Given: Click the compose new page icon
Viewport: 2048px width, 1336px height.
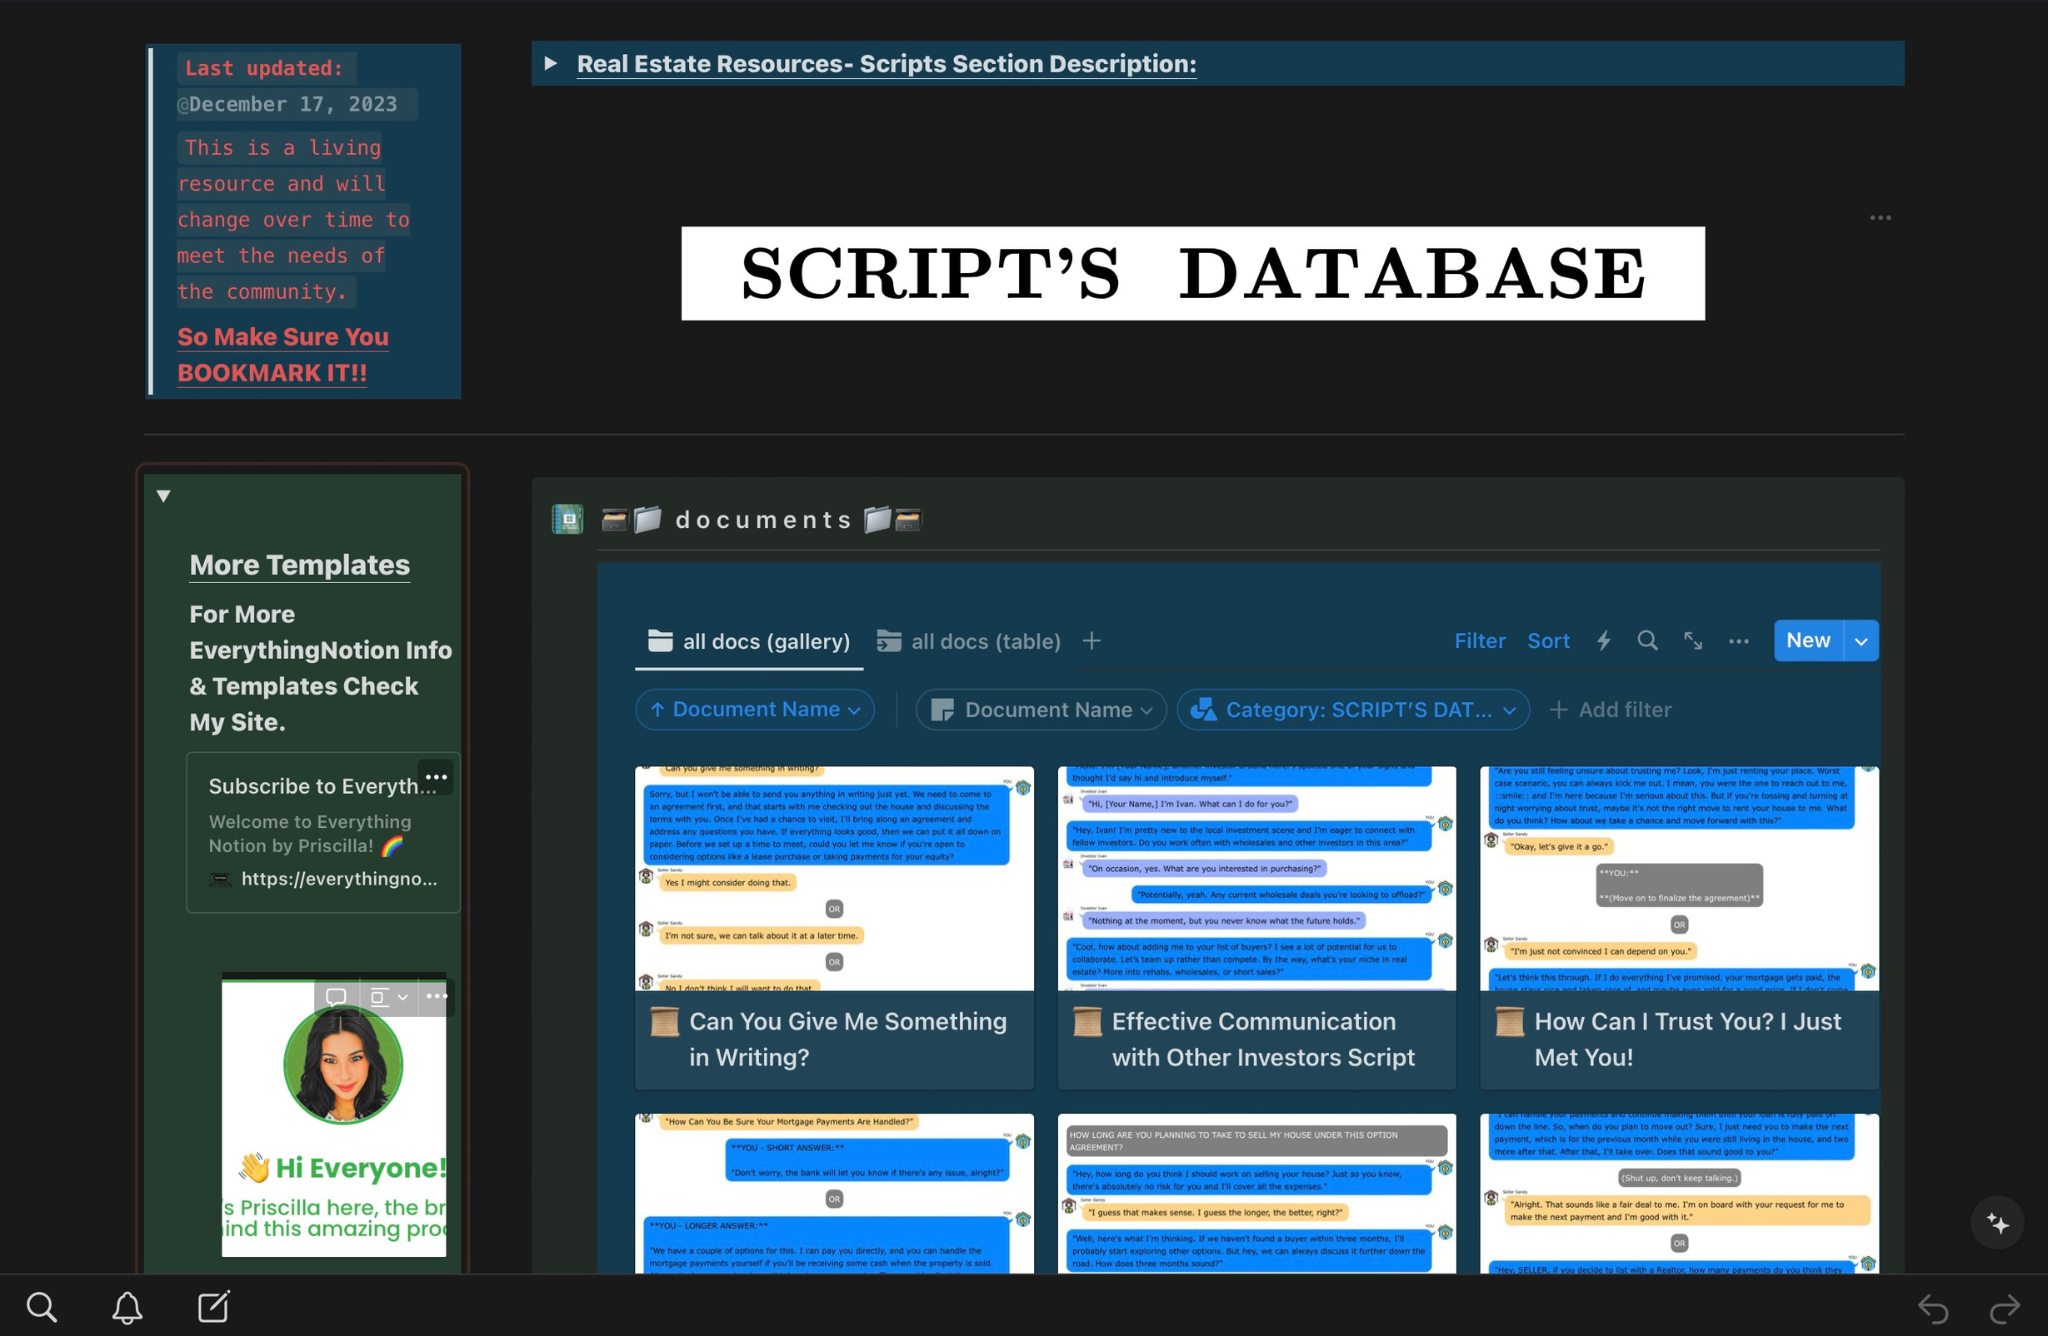Looking at the screenshot, I should pyautogui.click(x=213, y=1307).
